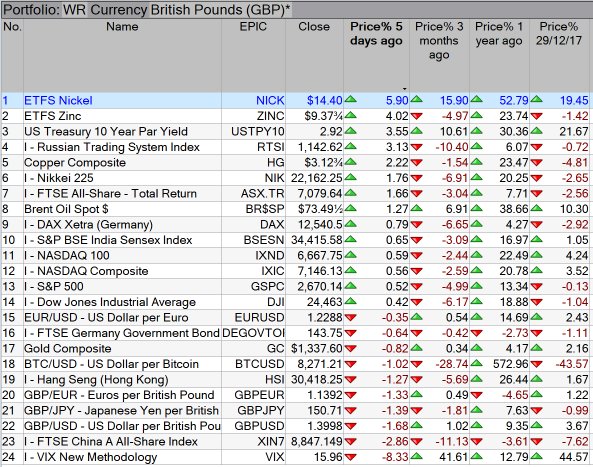Click the red arrow beside S&P 500 -0.13
Screen dimensions: 593x467
[x=536, y=286]
